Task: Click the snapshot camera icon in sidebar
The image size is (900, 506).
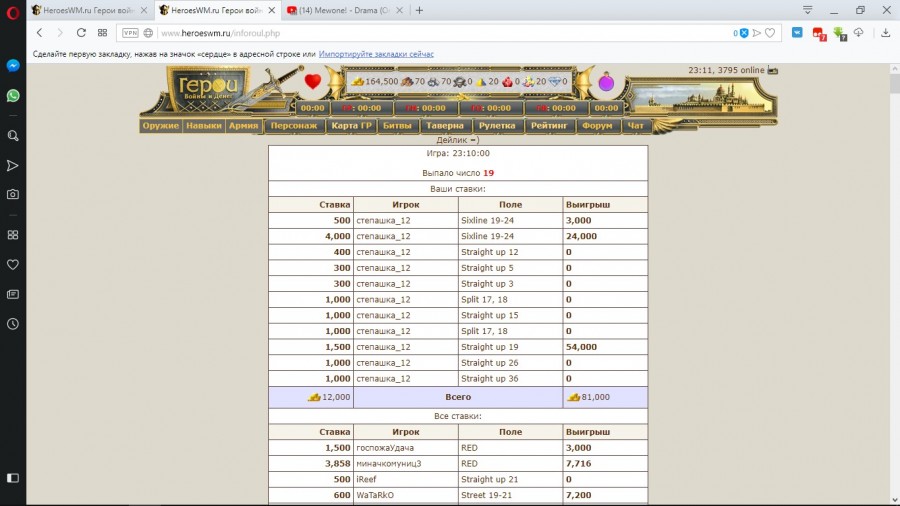Action: [x=13, y=194]
